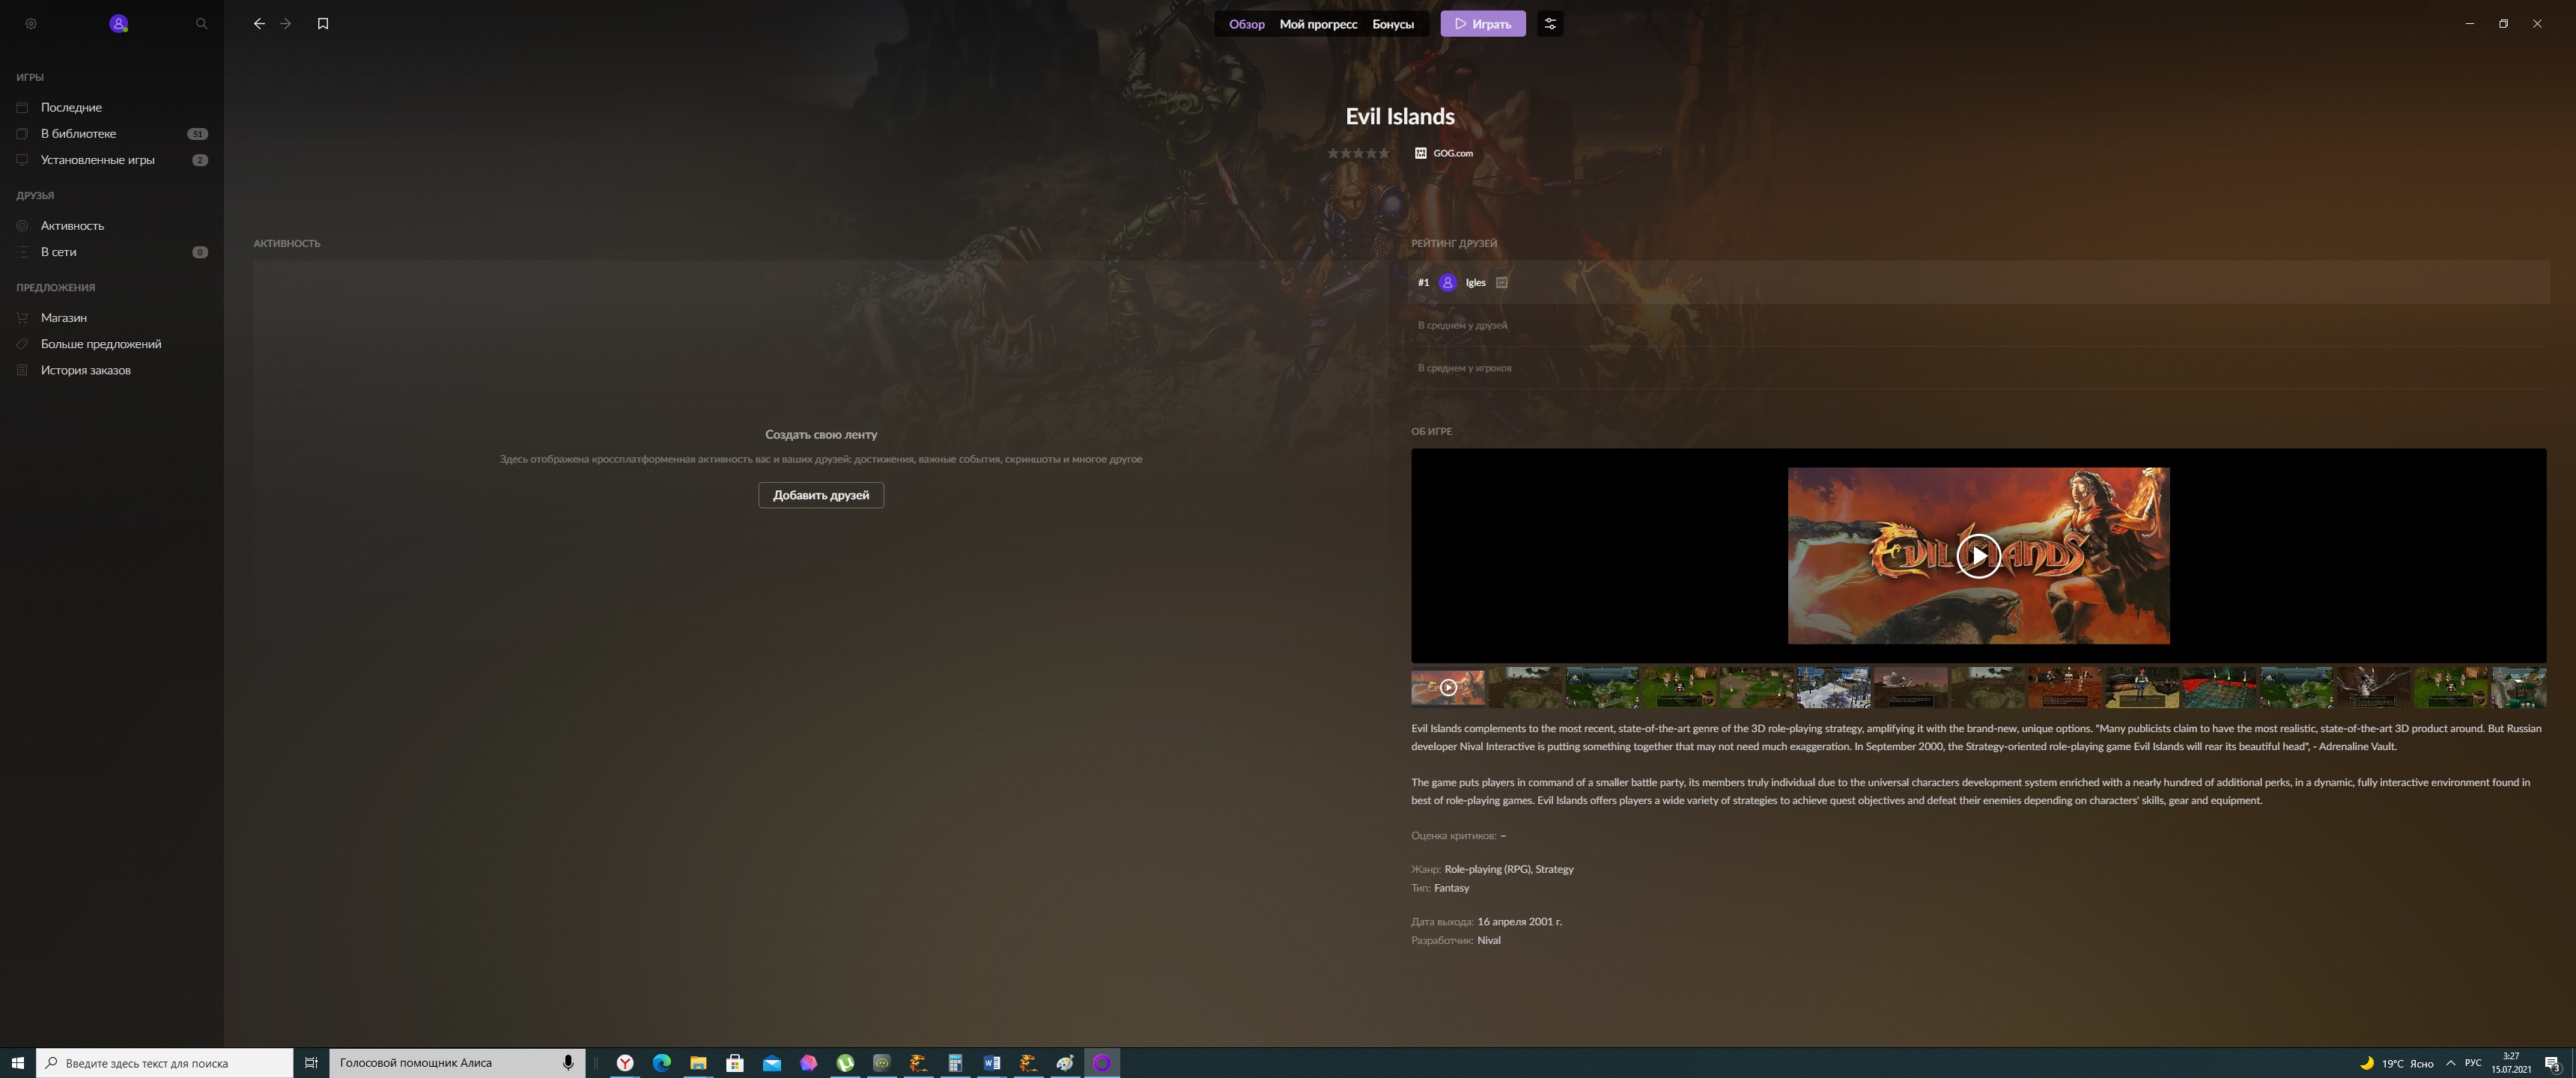Open Microsoft Edge from the taskbar
The image size is (2576, 1078).
click(662, 1063)
